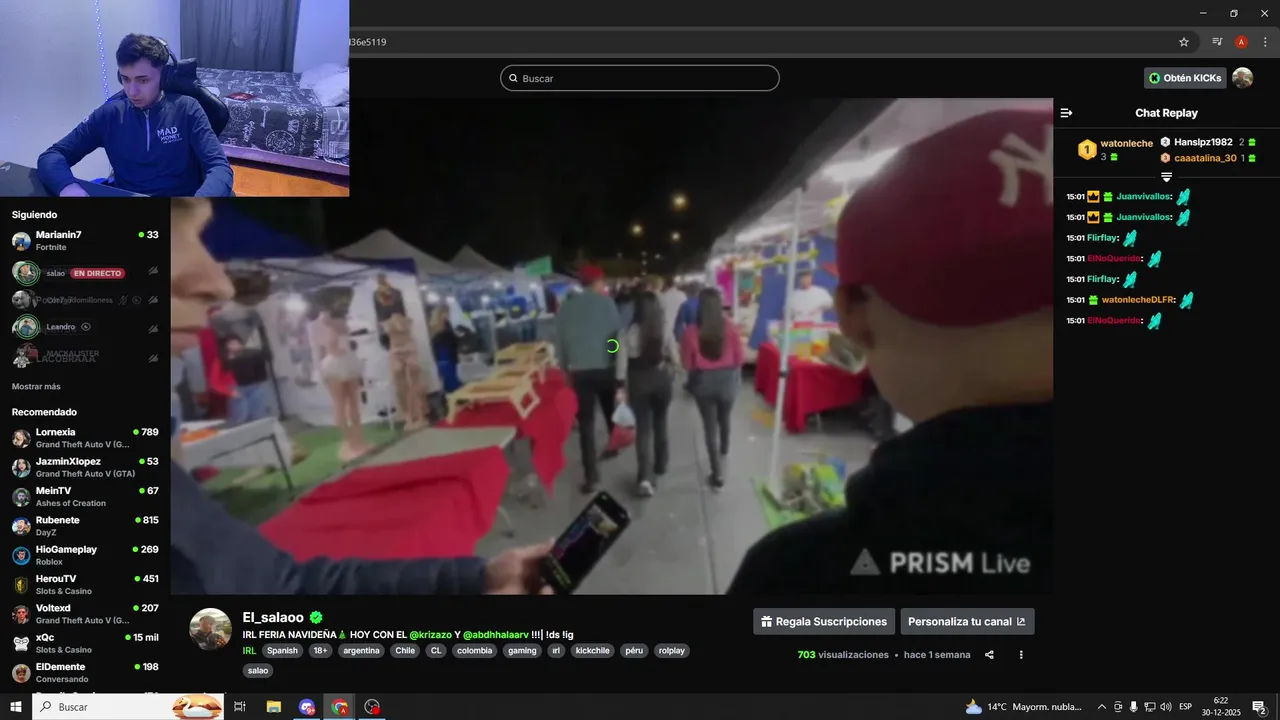Open weather widget showing 14°C
Image resolution: width=1280 pixels, height=720 pixels.
(1023, 707)
